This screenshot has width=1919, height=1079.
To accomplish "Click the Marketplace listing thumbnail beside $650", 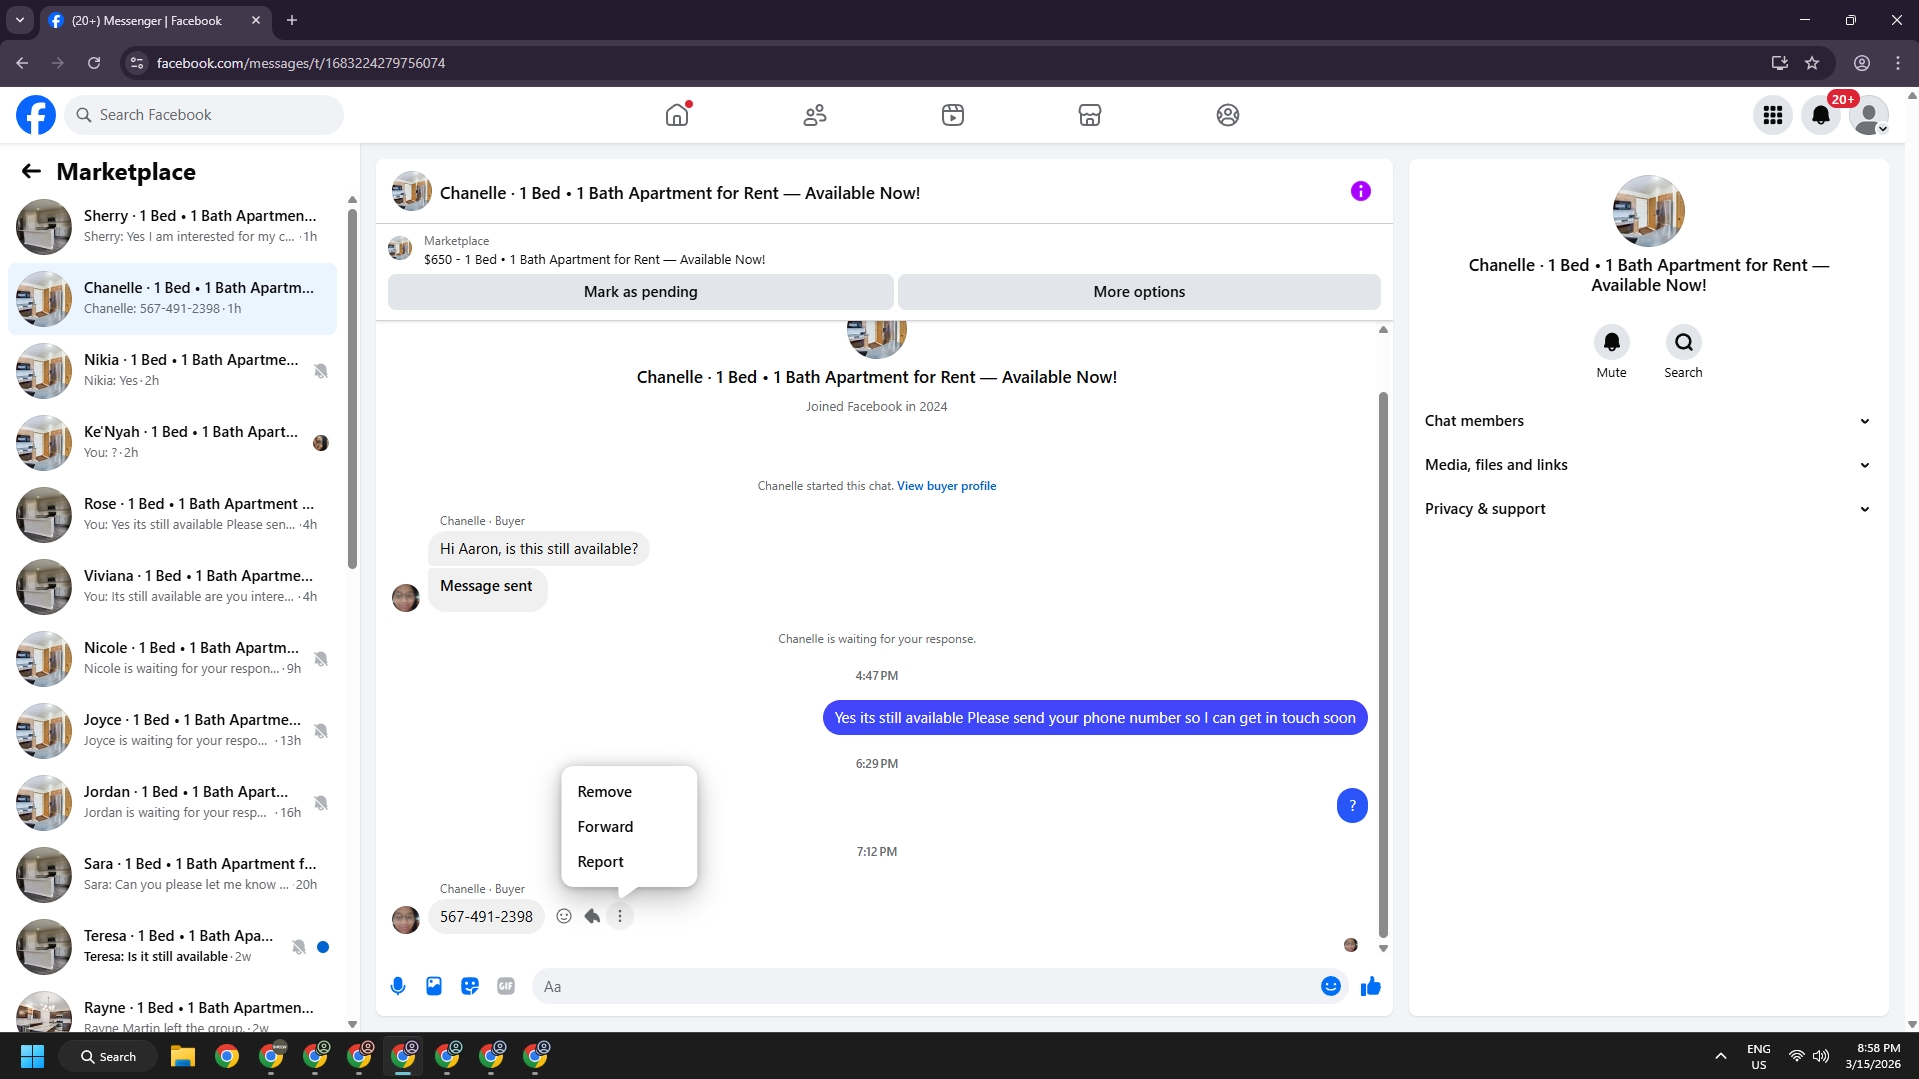I will coord(400,249).
